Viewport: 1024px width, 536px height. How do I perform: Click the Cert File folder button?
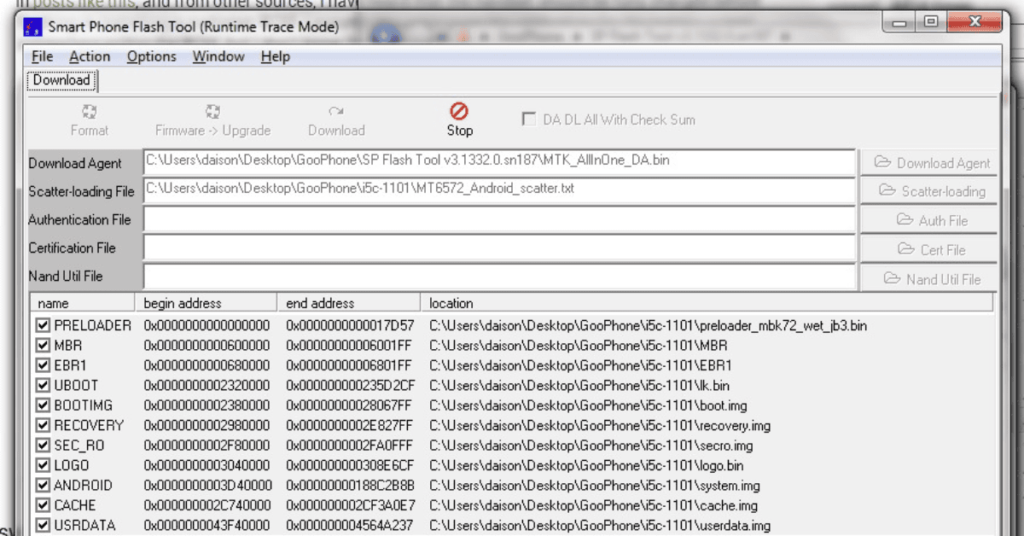[x=929, y=249]
